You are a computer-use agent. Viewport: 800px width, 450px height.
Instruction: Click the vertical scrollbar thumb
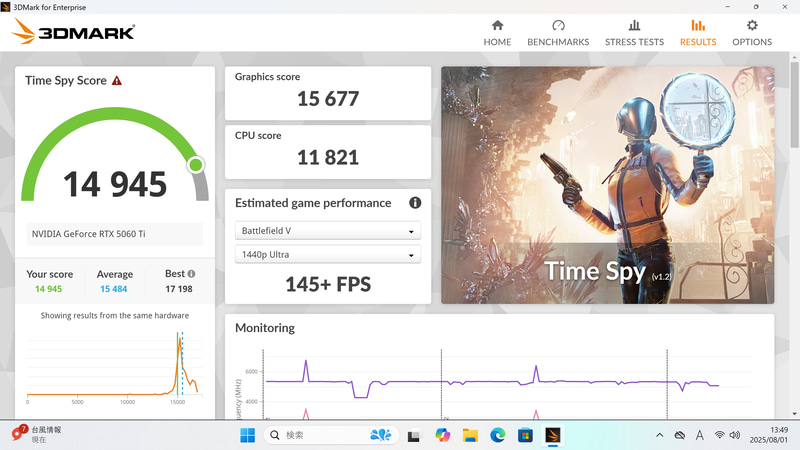pyautogui.click(x=794, y=105)
